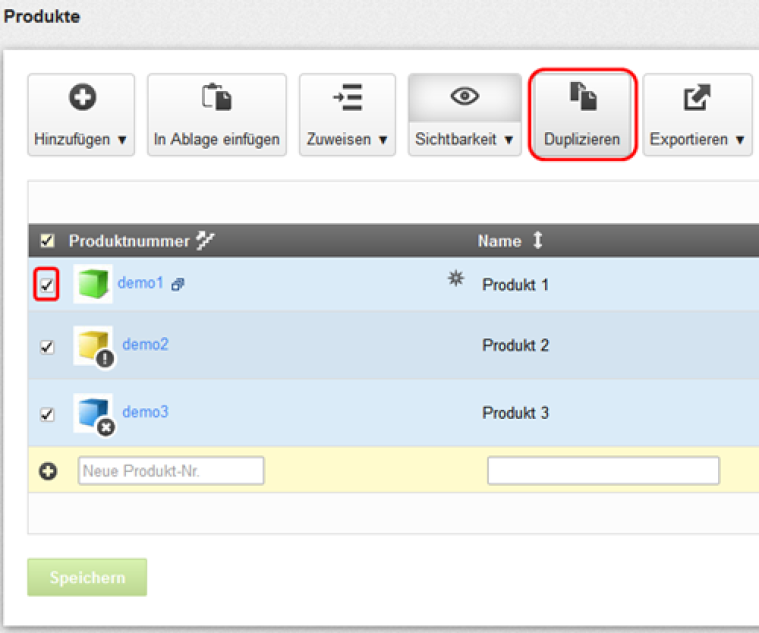Open the Hinzufügen dropdown menu
The width and height of the screenshot is (759, 633).
point(80,115)
